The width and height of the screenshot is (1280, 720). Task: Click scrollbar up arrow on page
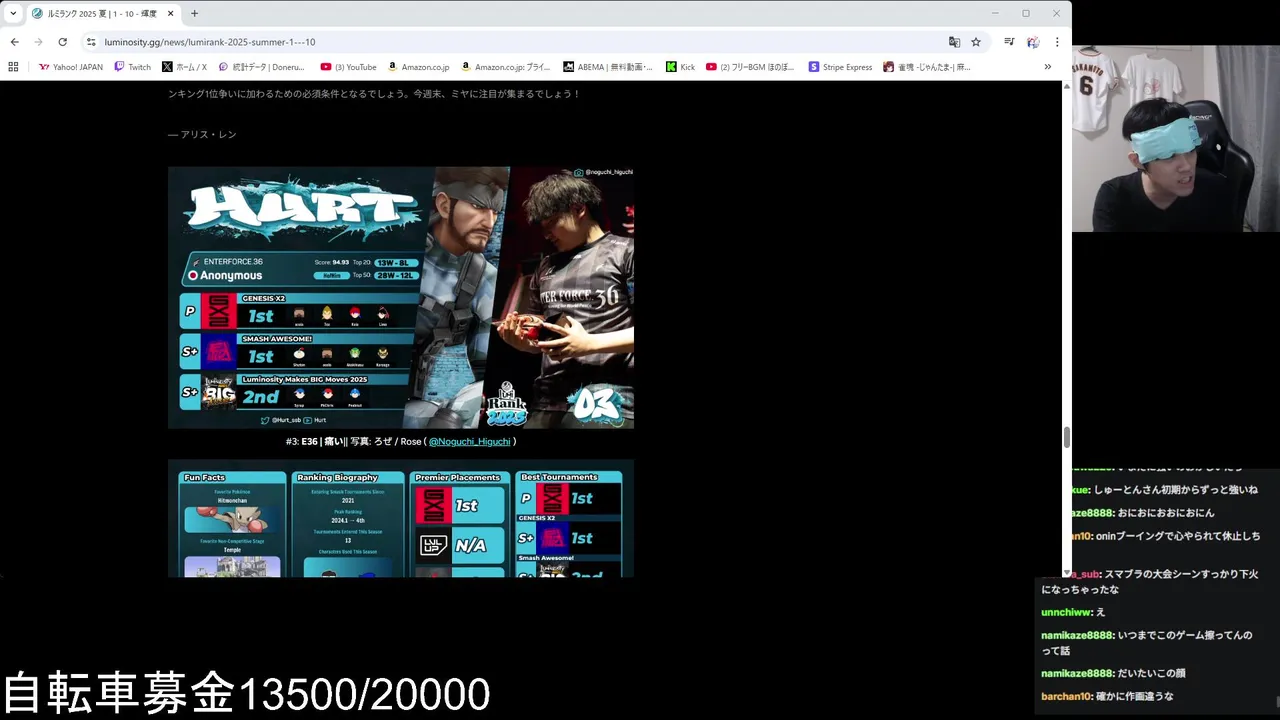[1066, 86]
